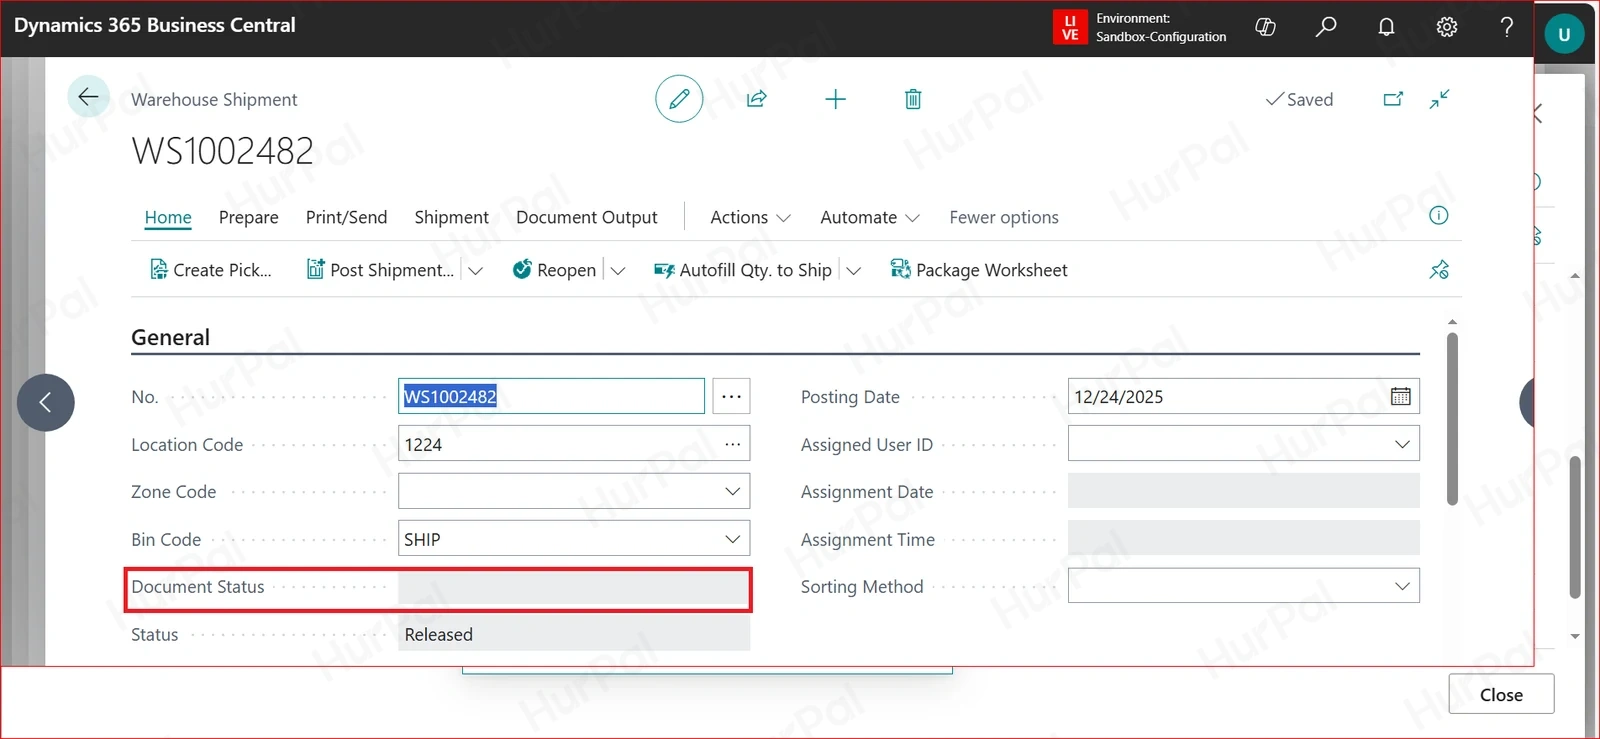
Task: Switch to Shipment tab
Action: pos(452,217)
